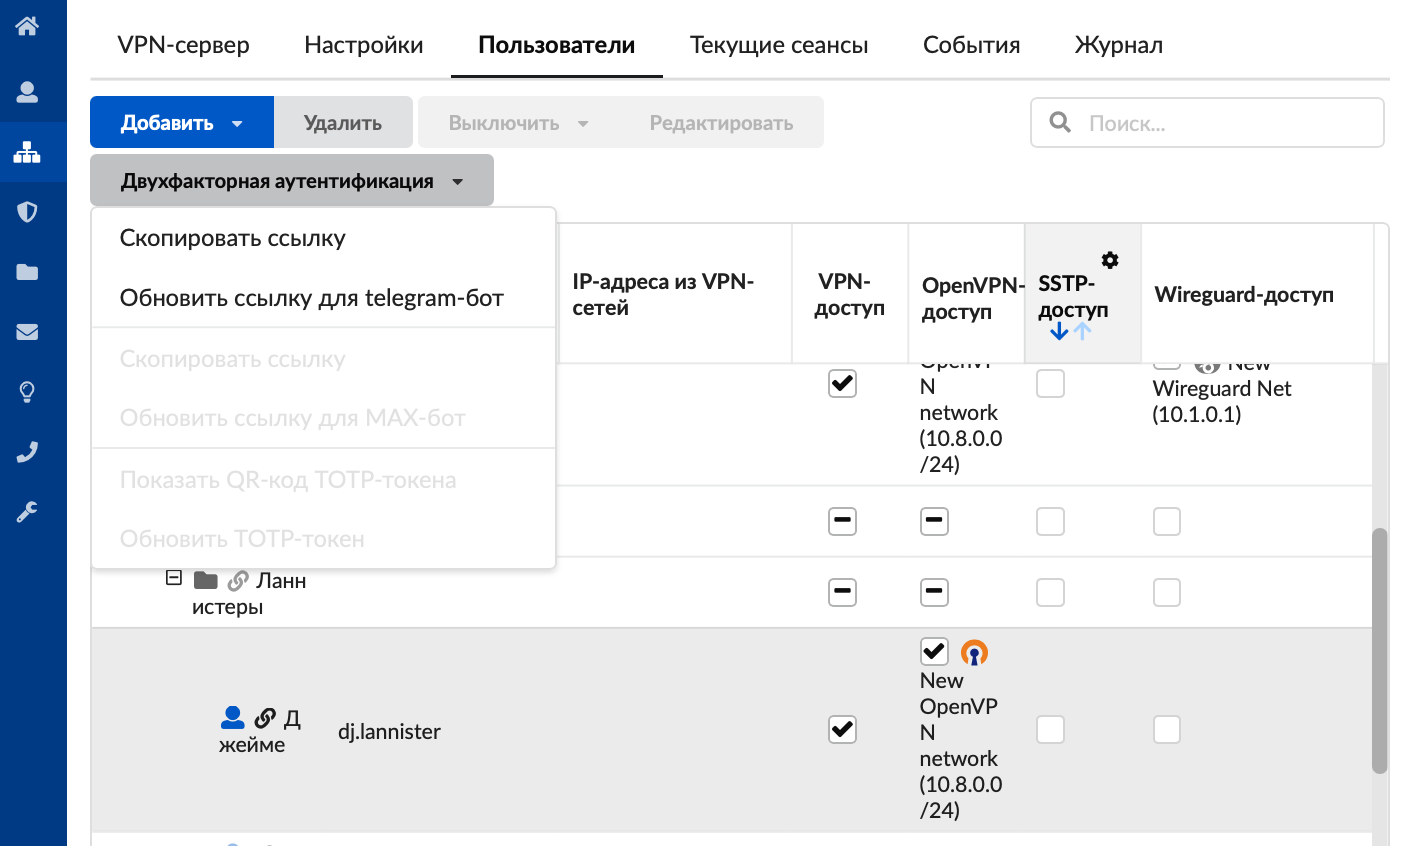Open the home dashboard icon in sidebar

(27, 26)
